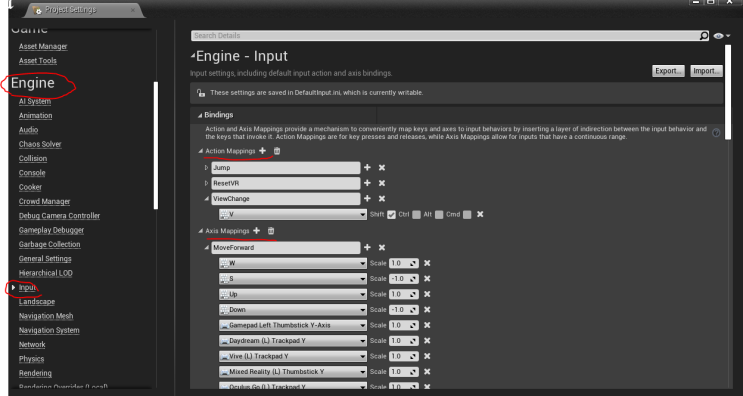This screenshot has height=396, width=743.
Task: Toggle the Cmd modifier checkbox
Action: tap(467, 215)
